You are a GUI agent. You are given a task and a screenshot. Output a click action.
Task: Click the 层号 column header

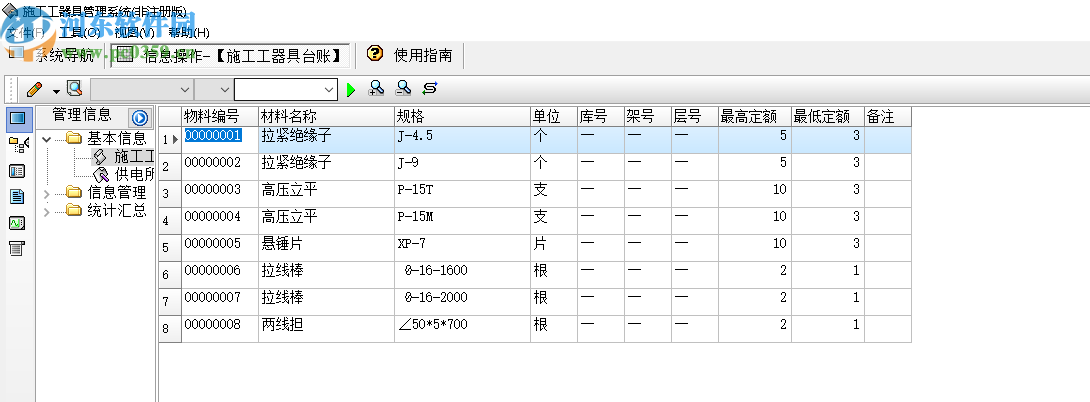[694, 116]
